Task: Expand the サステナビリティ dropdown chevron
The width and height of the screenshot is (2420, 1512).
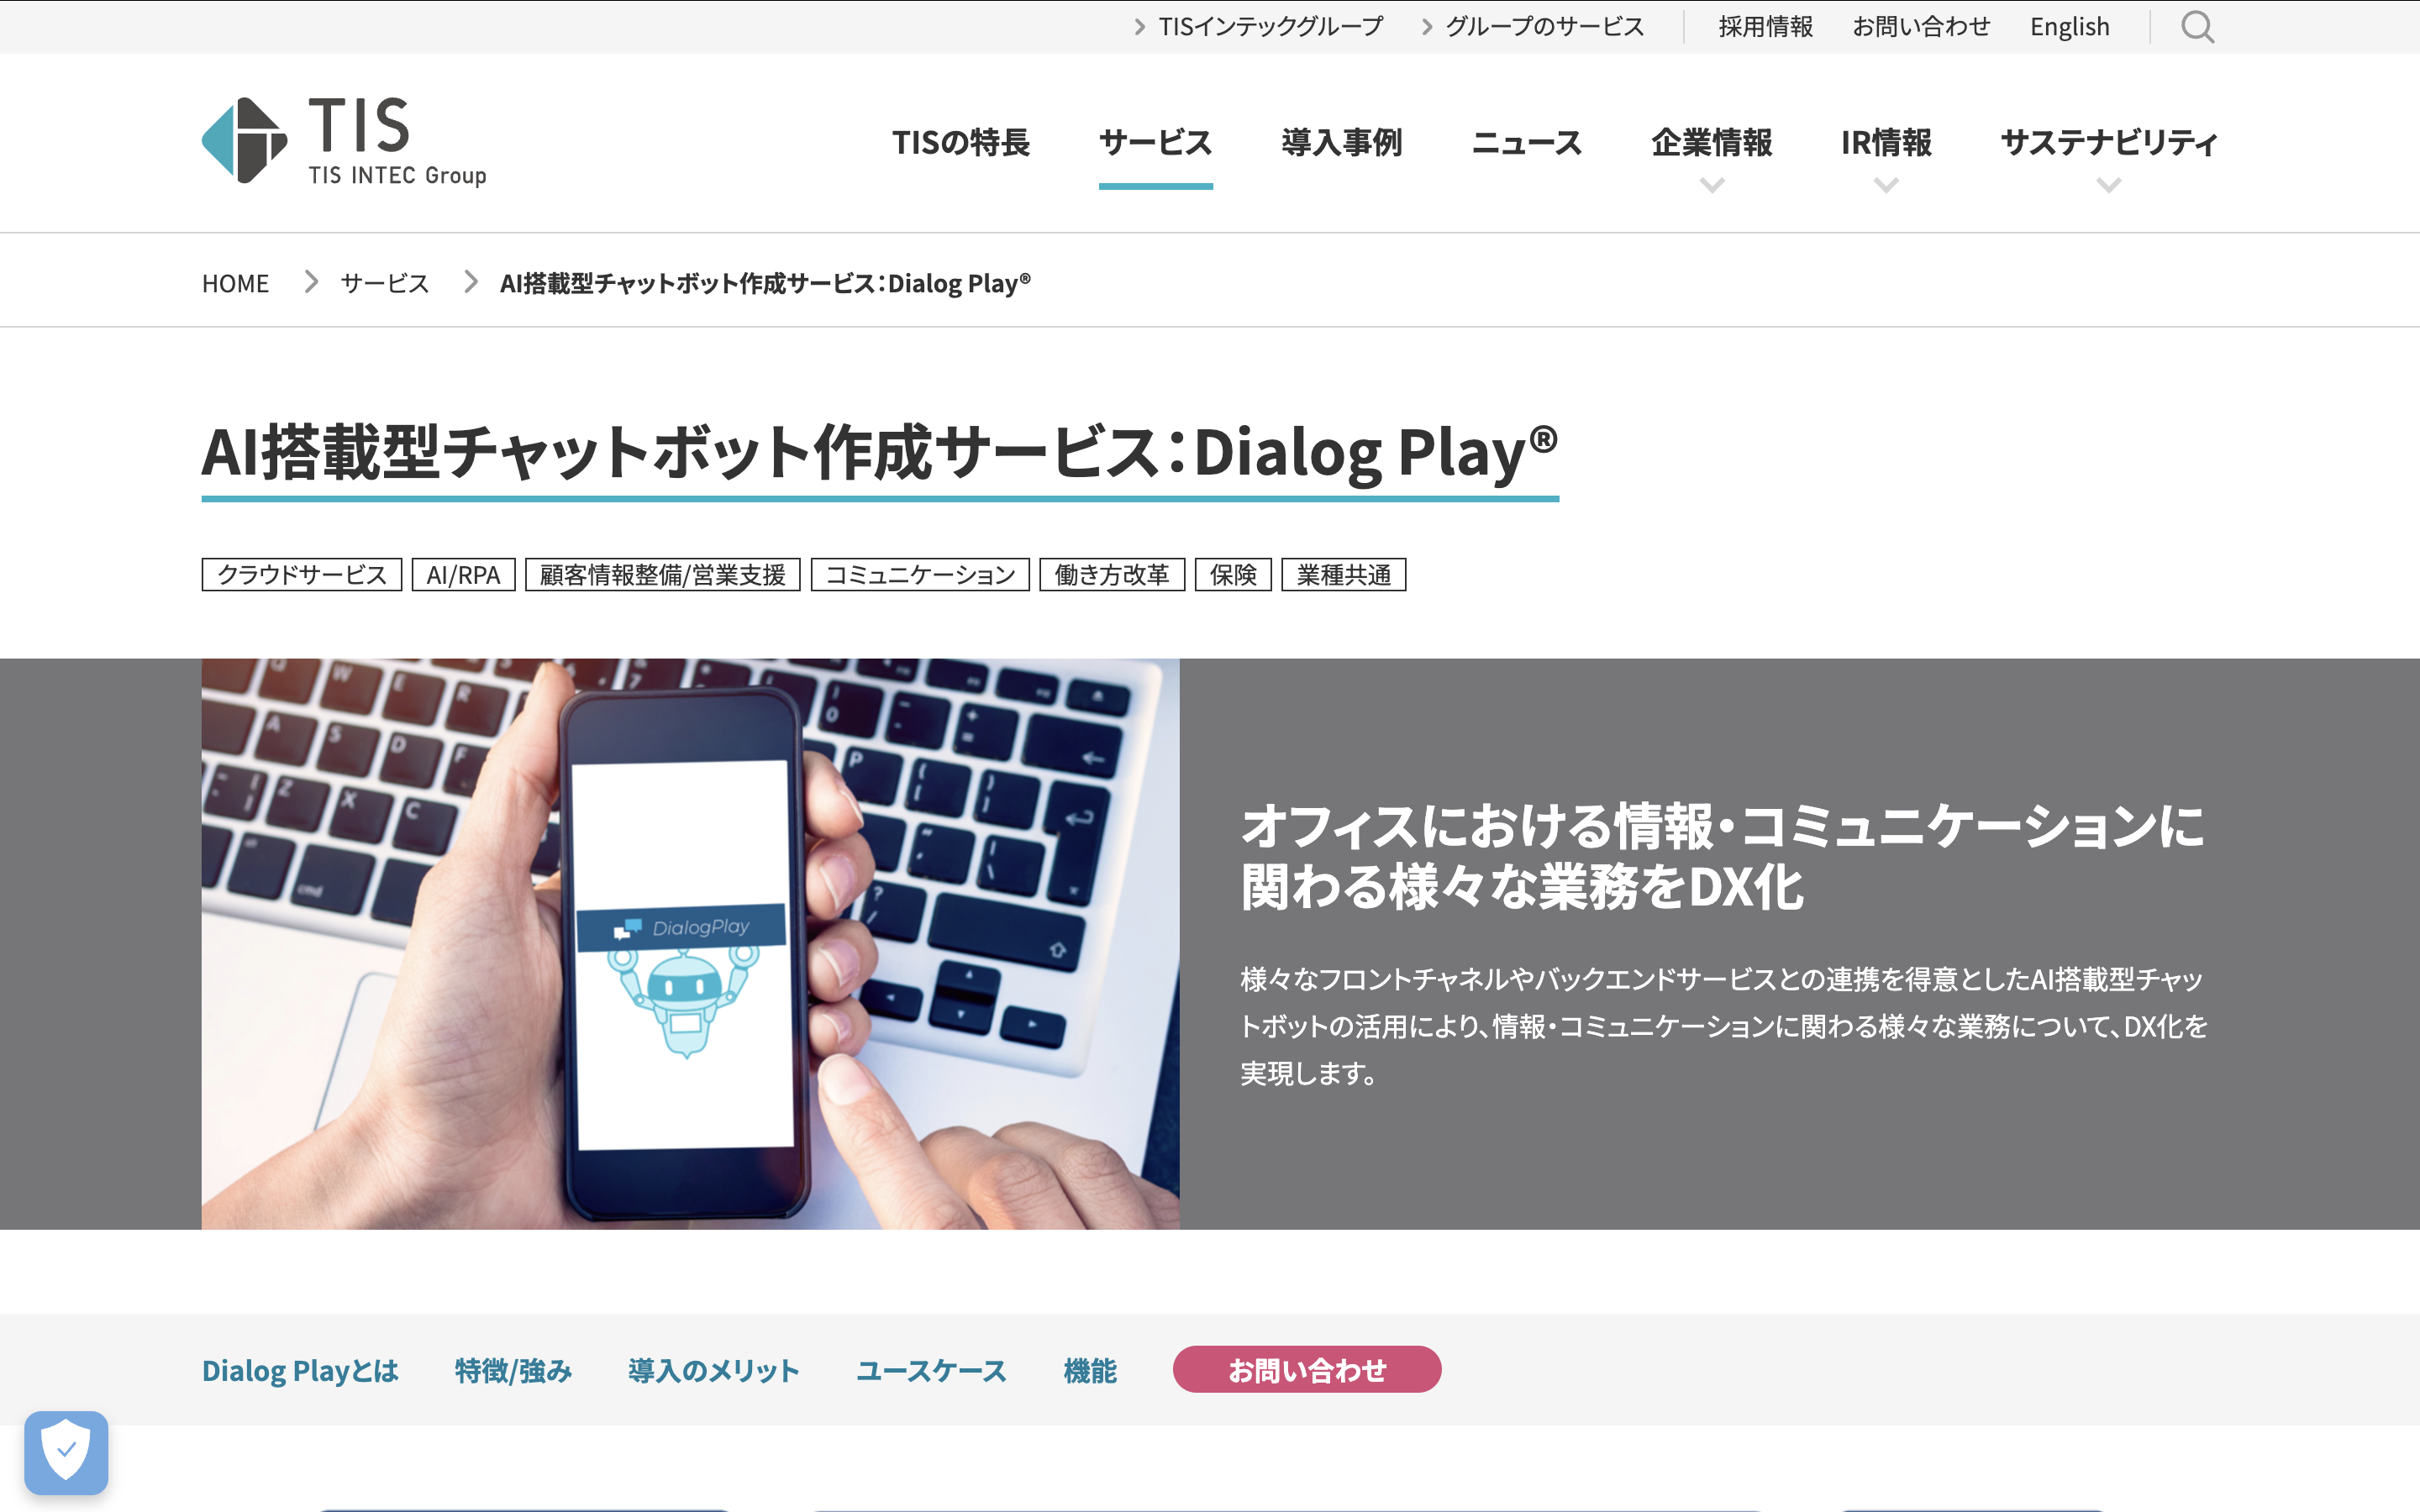Action: pyautogui.click(x=2109, y=185)
